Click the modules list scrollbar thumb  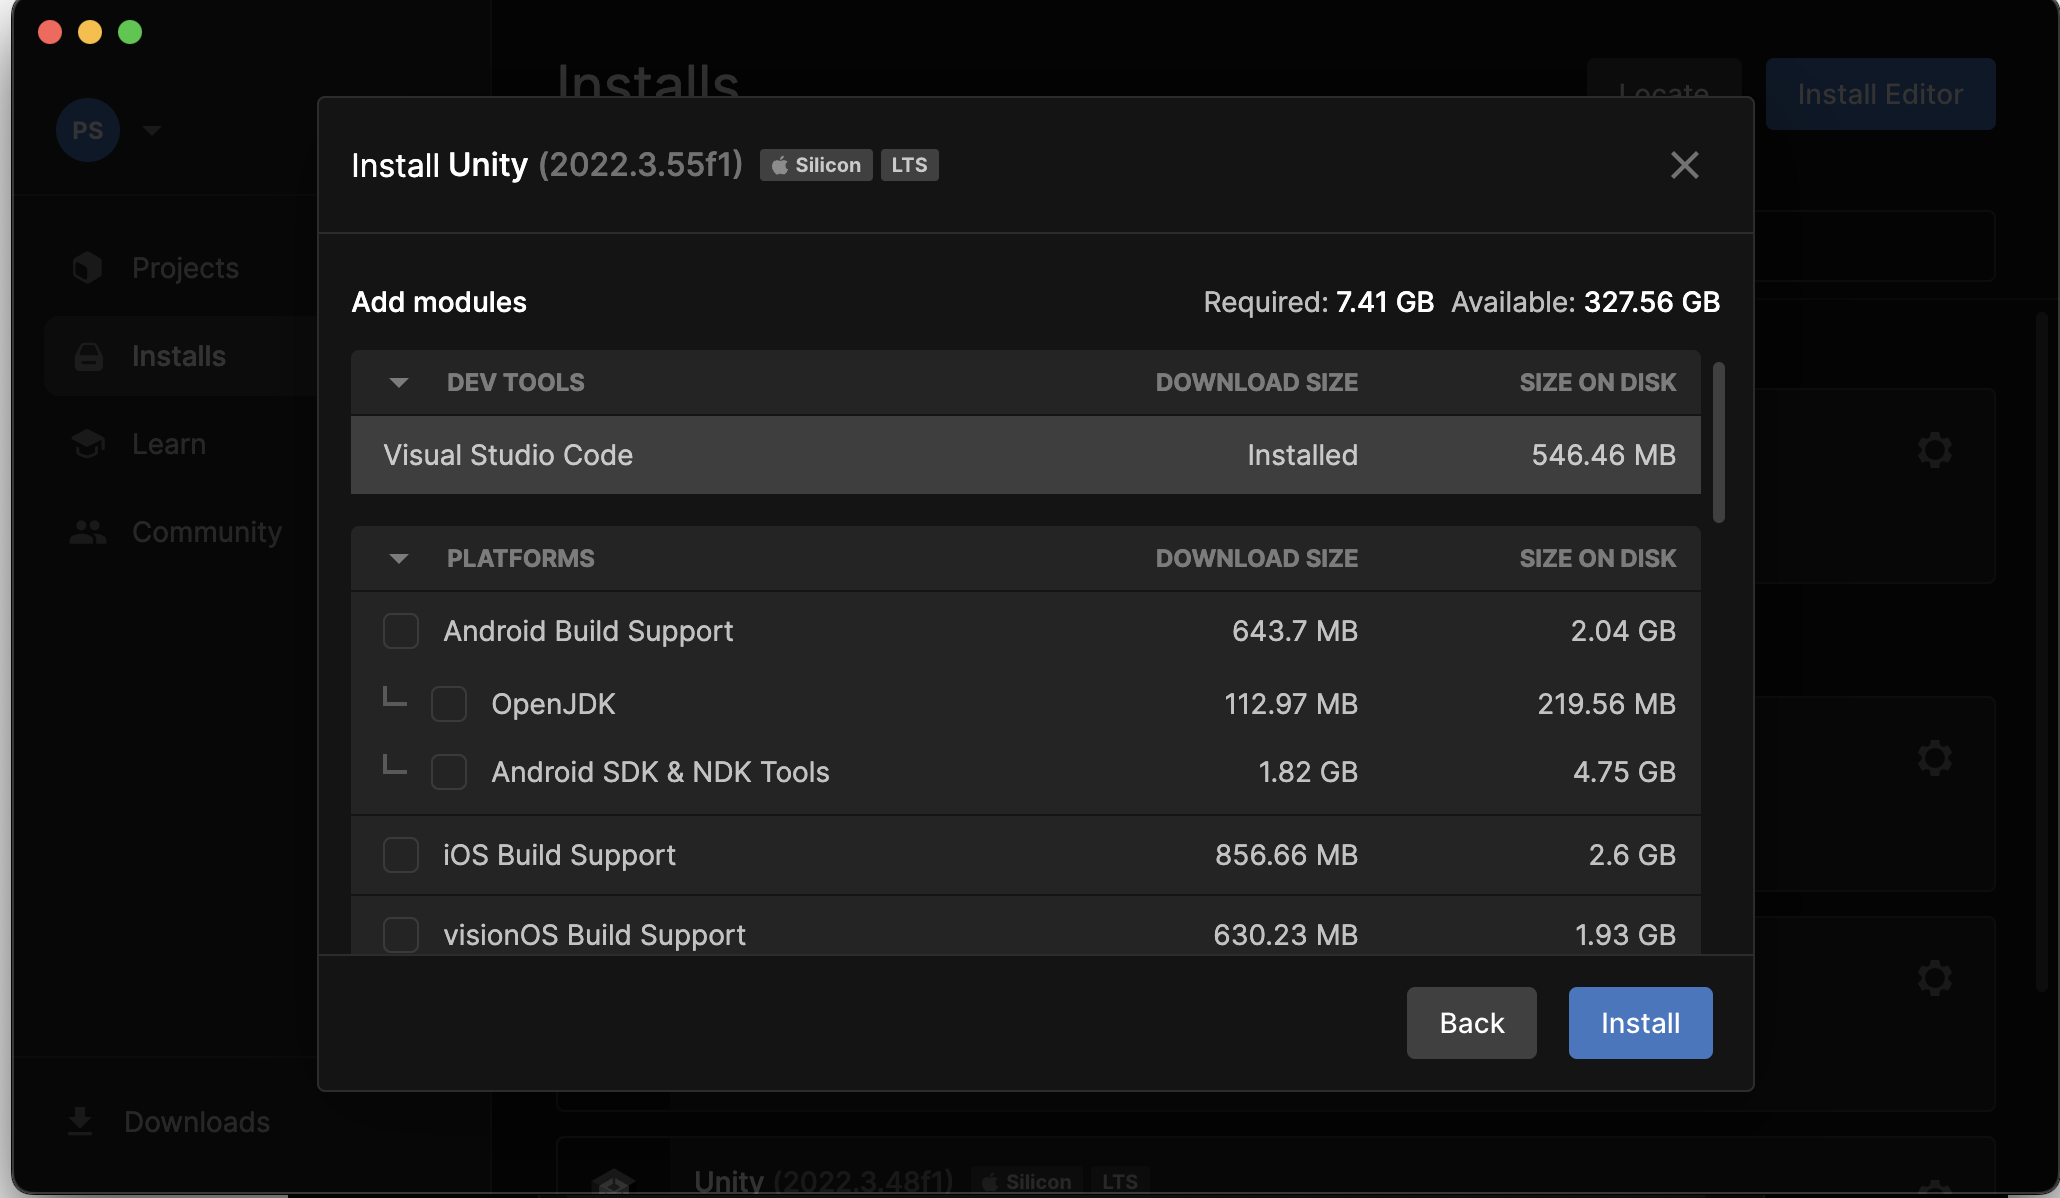click(1718, 442)
